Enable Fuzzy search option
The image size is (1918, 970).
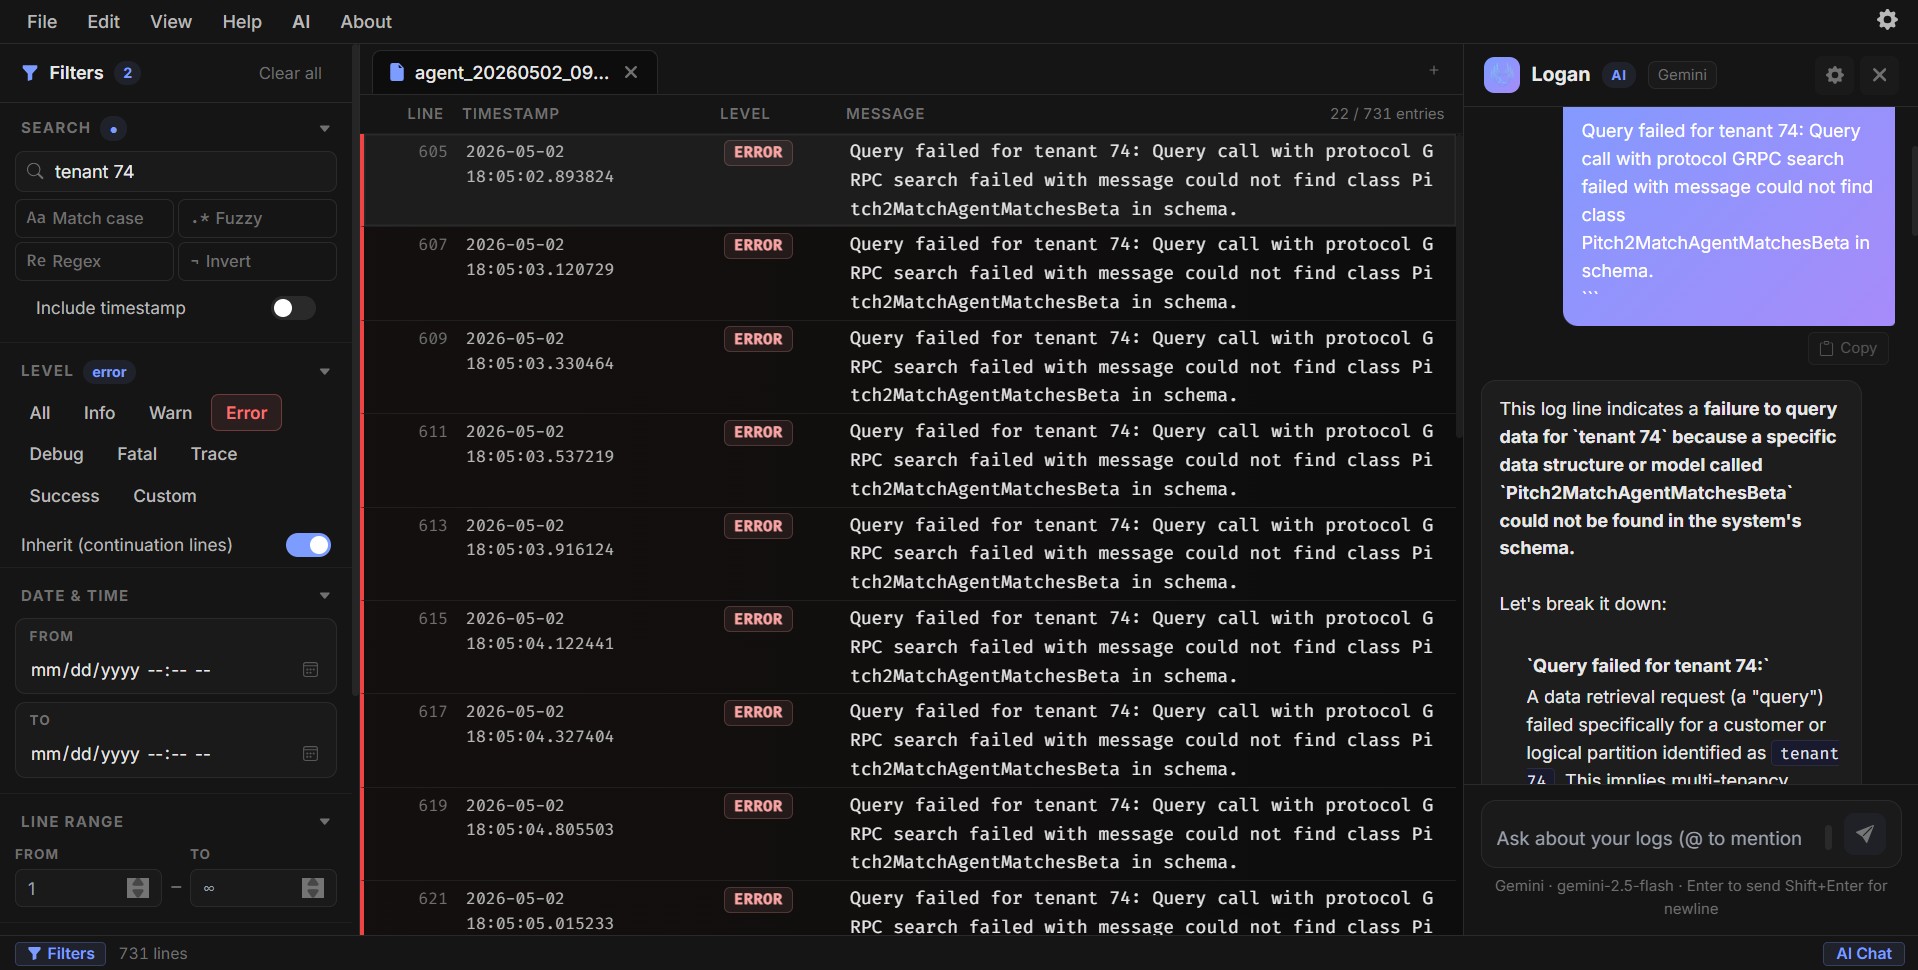257,218
